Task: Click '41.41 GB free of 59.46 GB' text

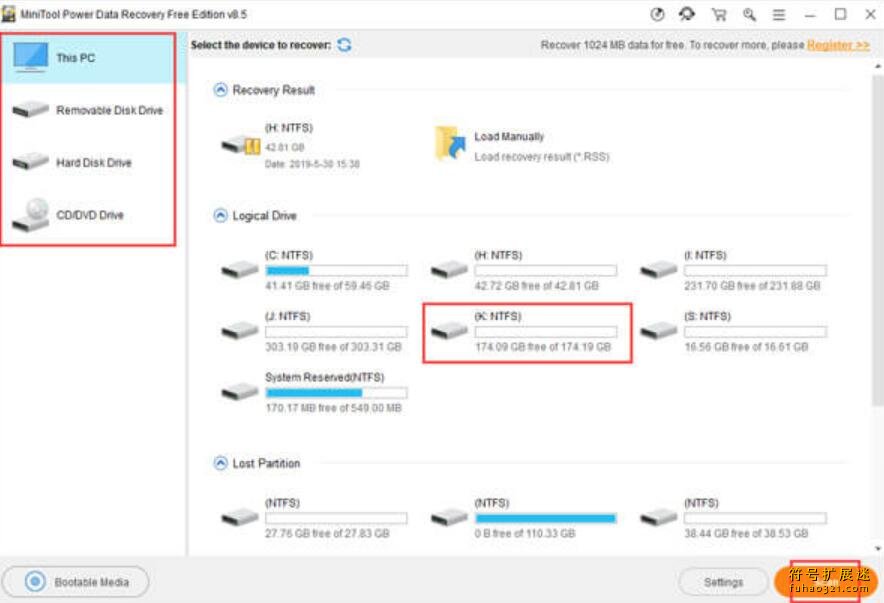Action: point(328,286)
